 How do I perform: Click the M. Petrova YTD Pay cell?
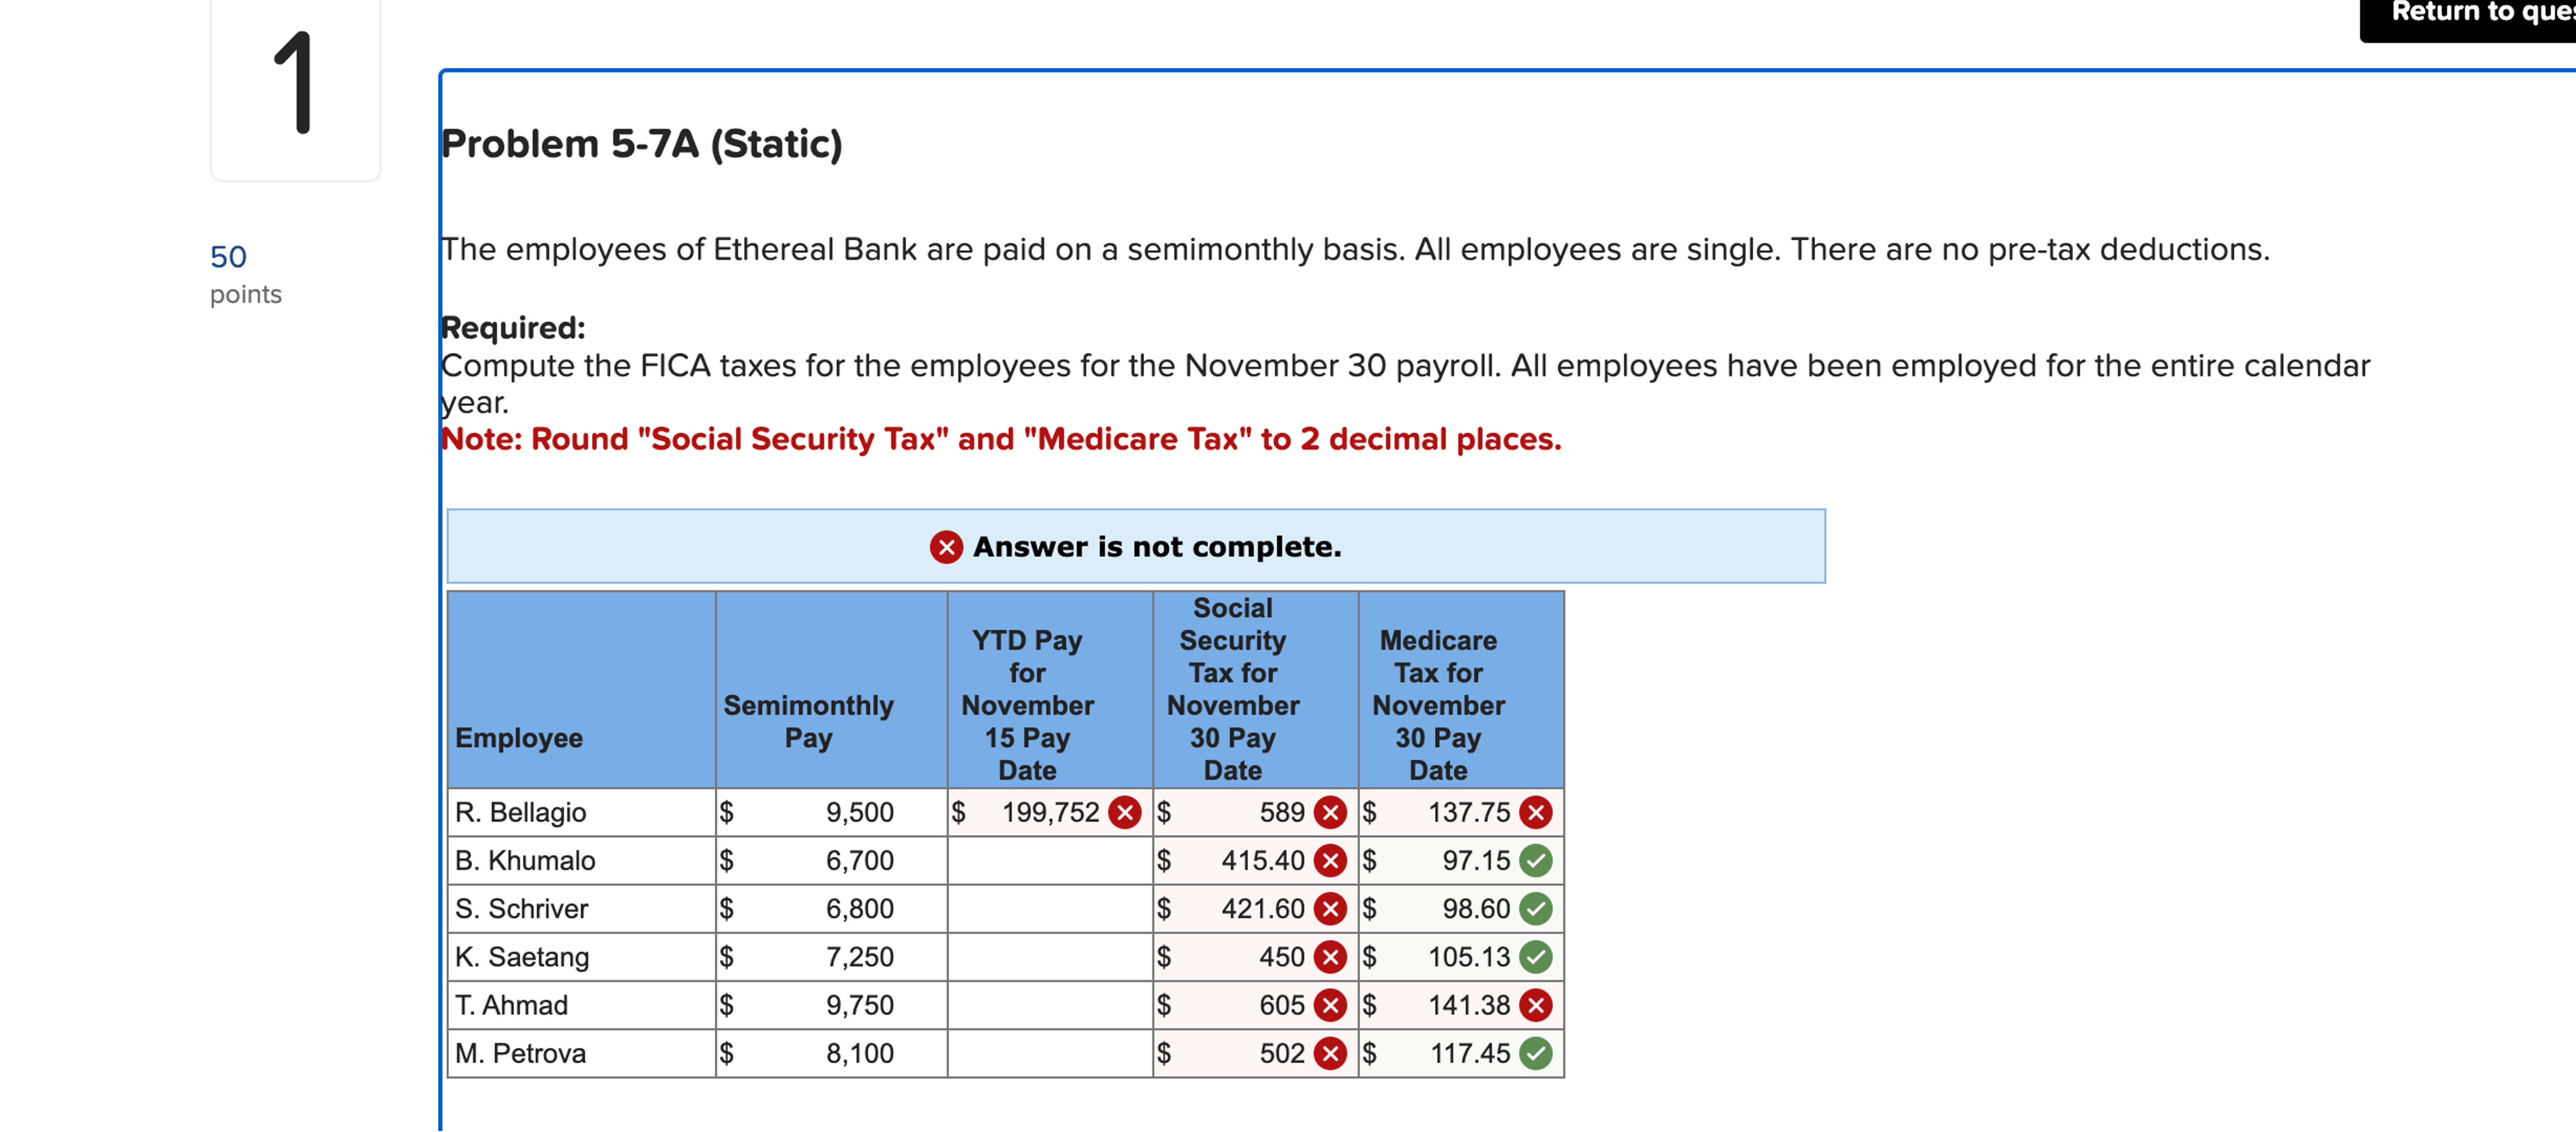[1049, 1053]
